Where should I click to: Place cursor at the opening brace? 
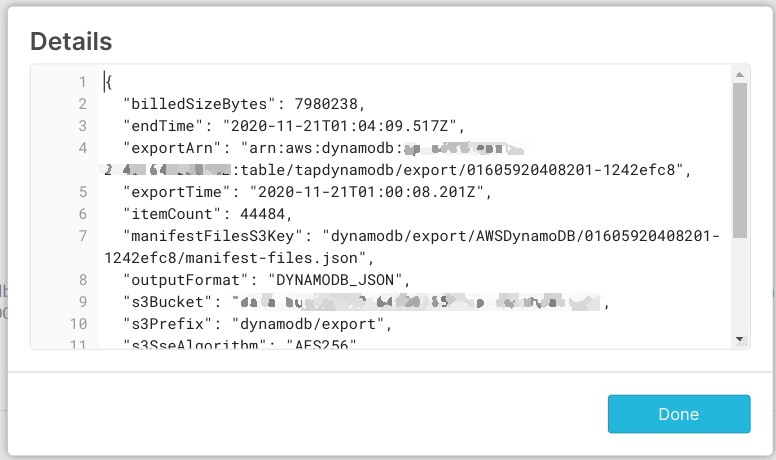[x=107, y=81]
